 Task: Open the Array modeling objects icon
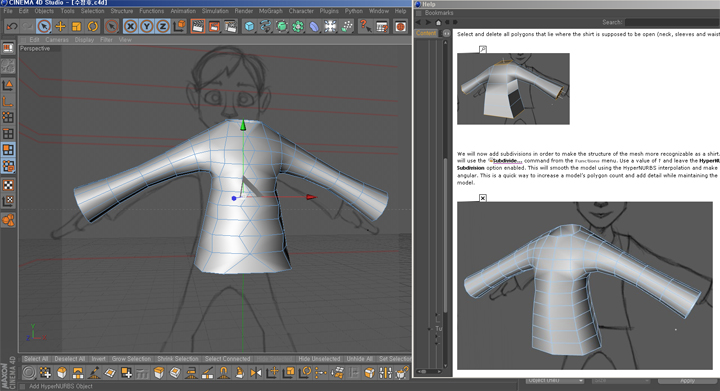(298, 26)
